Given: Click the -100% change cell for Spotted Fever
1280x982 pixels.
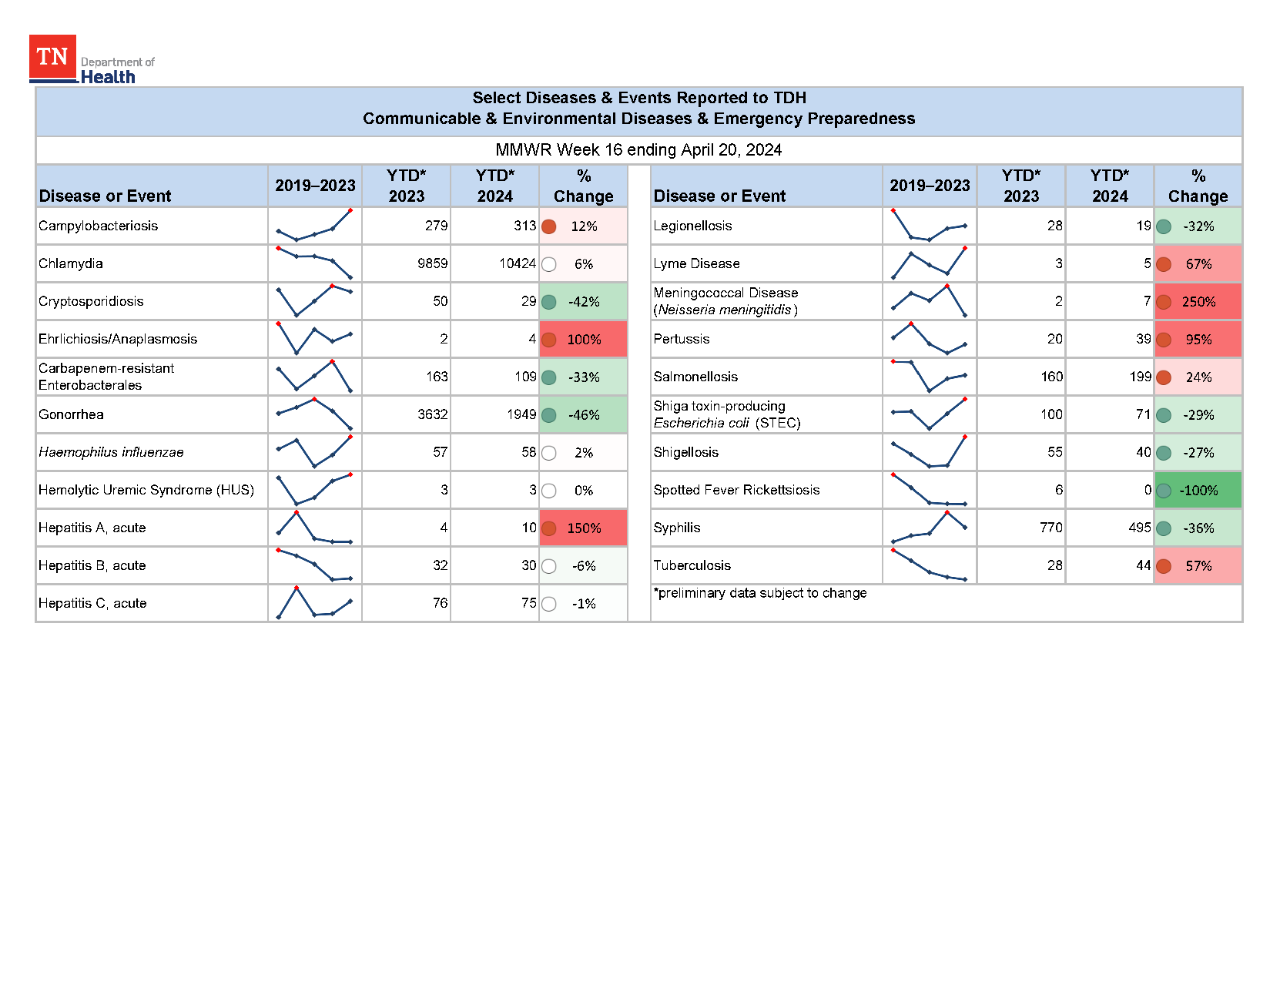Looking at the screenshot, I should point(1198,490).
